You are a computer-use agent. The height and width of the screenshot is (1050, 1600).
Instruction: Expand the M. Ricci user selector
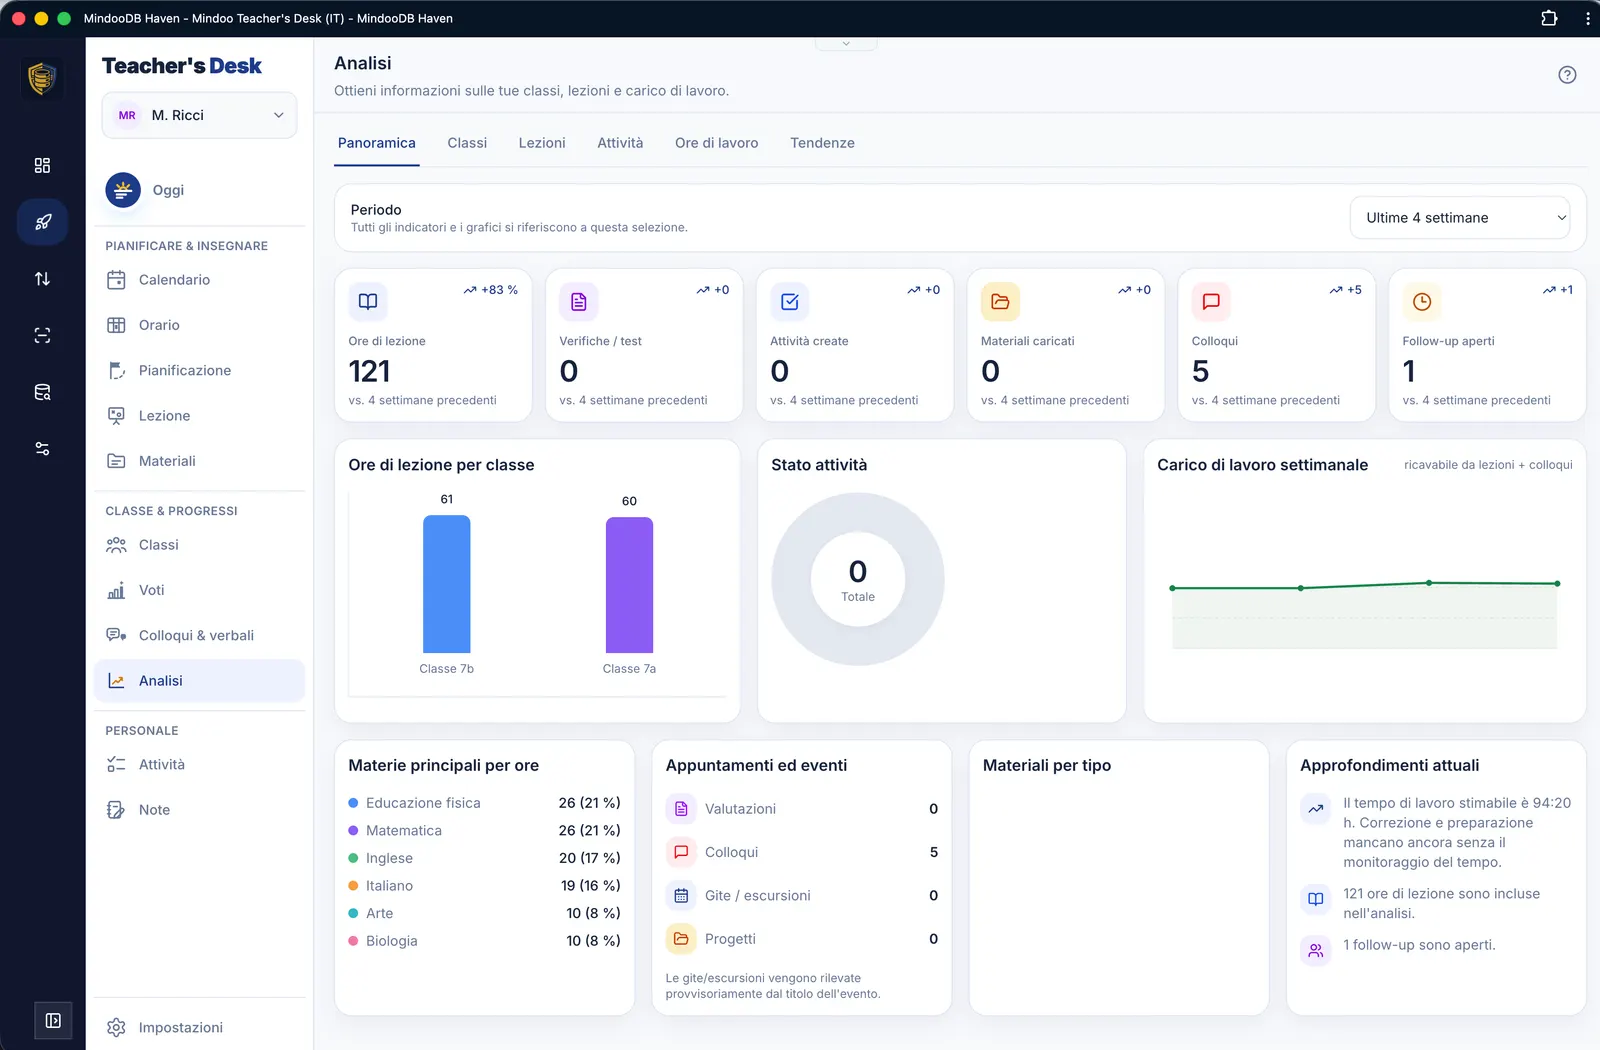pyautogui.click(x=199, y=115)
